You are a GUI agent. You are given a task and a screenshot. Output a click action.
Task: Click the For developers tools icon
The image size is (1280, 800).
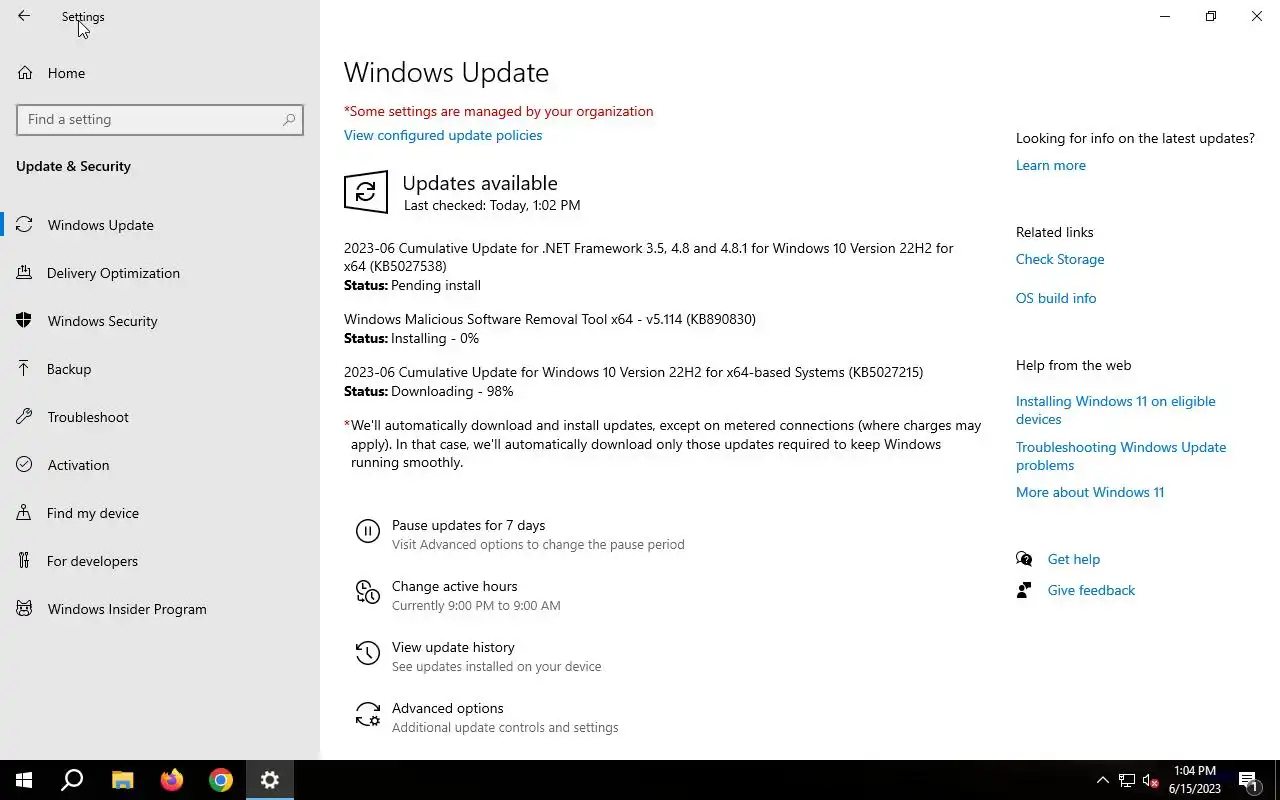click(x=24, y=561)
